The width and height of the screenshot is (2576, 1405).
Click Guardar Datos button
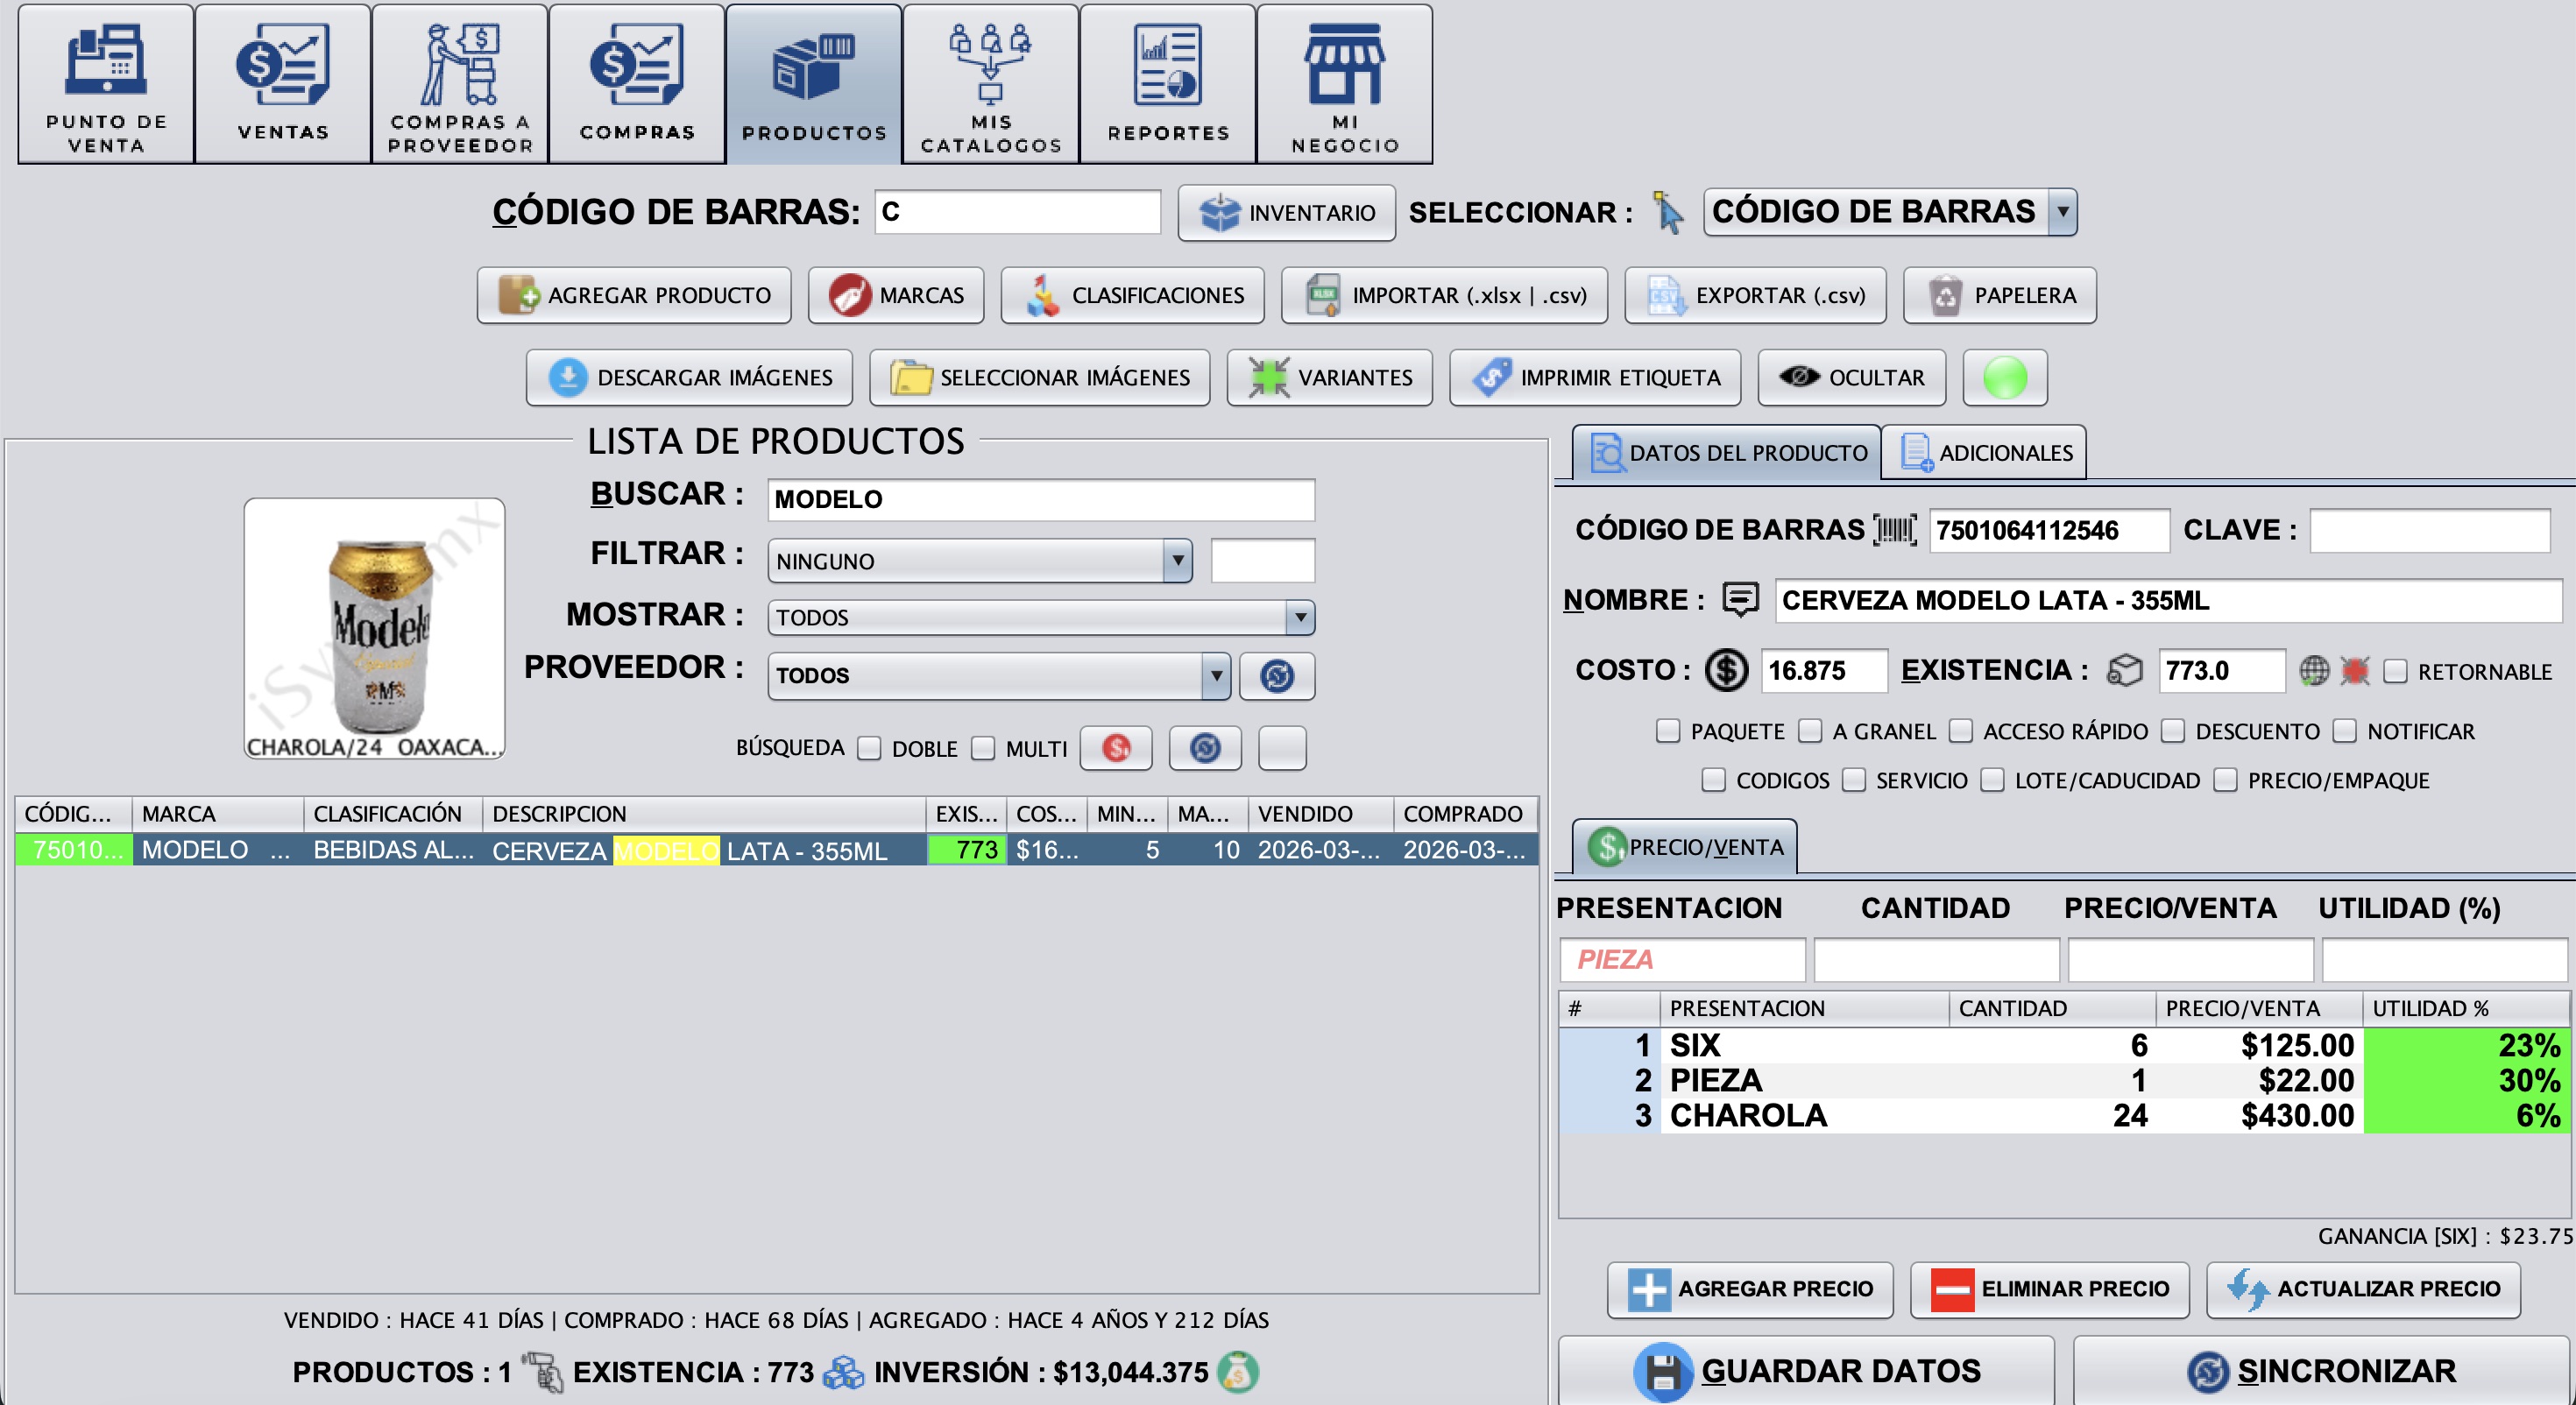click(x=1806, y=1371)
